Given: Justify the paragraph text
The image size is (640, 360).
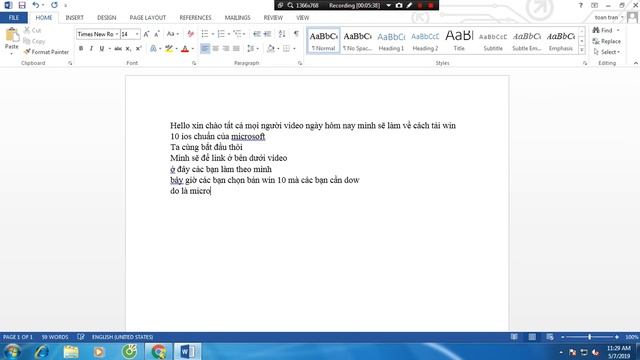Looking at the screenshot, I should coord(236,49).
